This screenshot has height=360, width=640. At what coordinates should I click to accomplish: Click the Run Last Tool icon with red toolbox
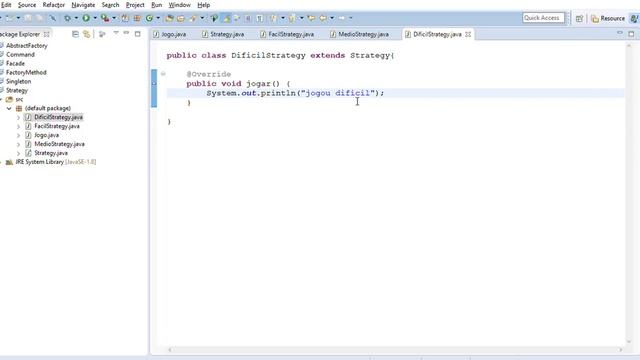coord(105,18)
